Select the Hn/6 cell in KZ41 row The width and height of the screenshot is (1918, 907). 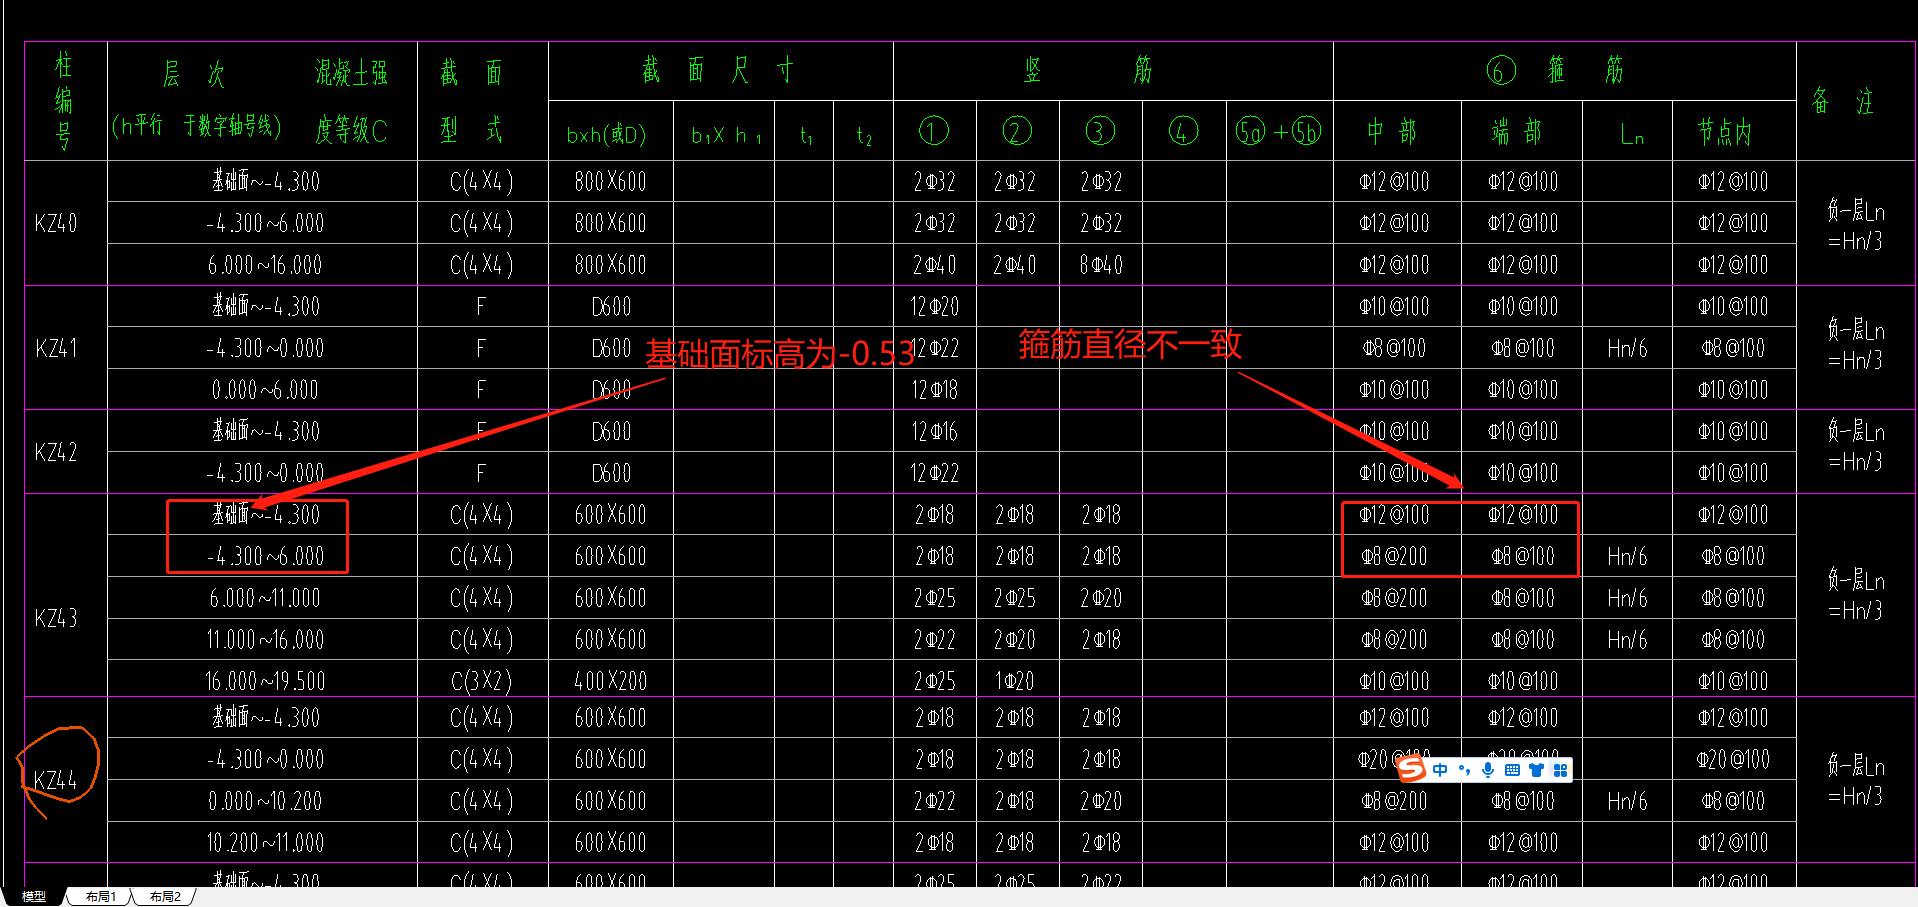point(1627,348)
